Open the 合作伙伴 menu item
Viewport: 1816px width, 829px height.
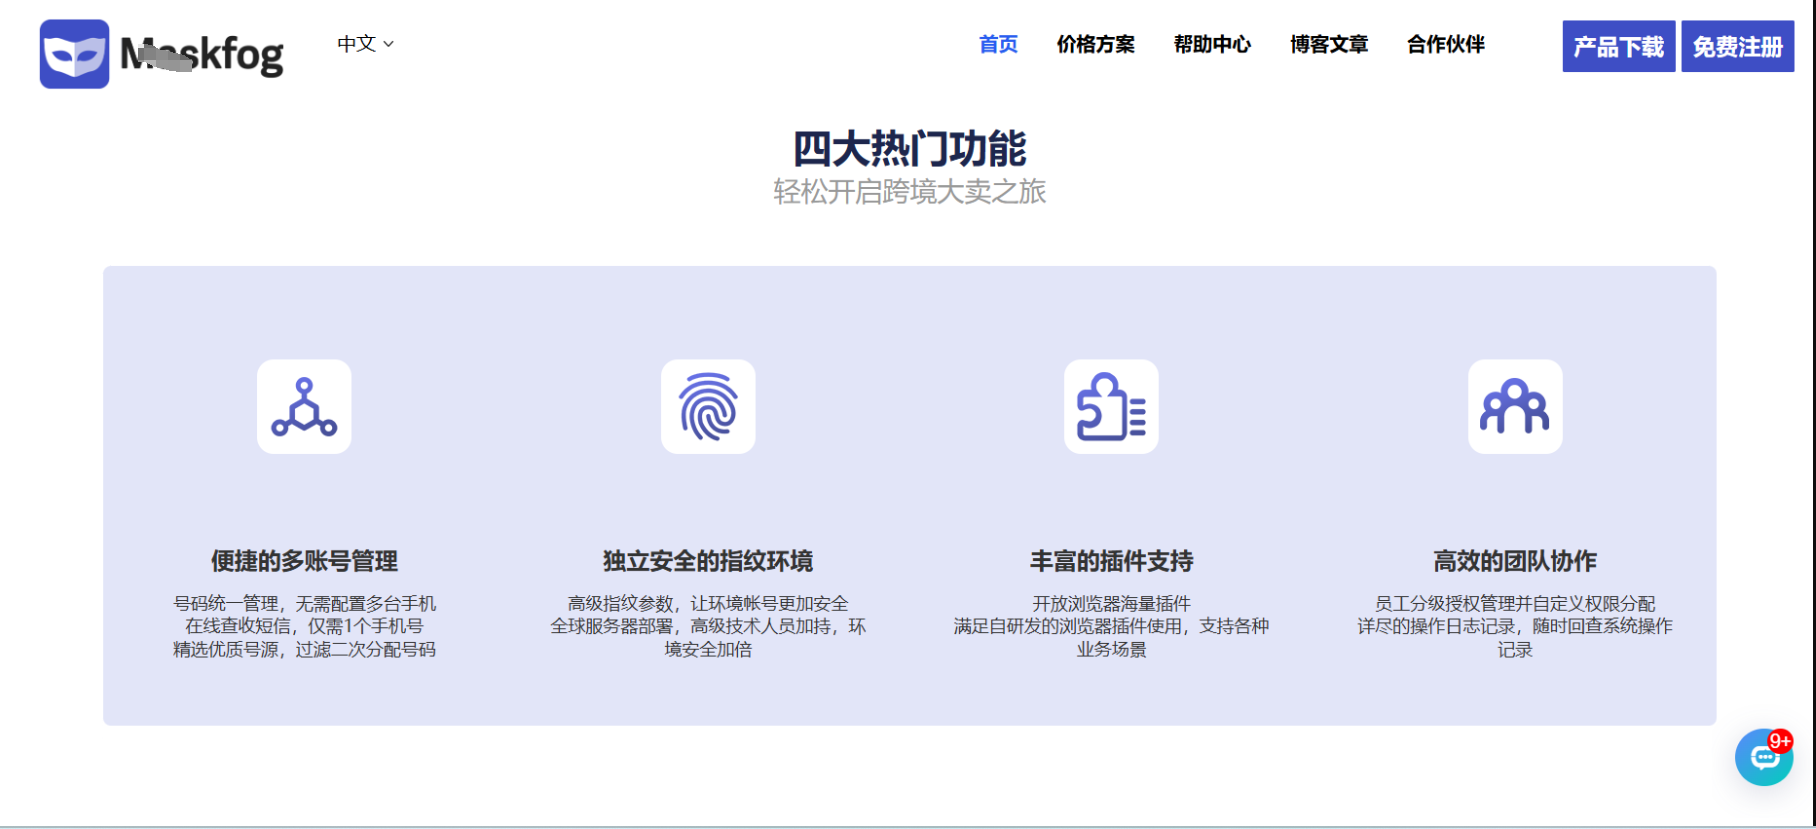(x=1445, y=44)
